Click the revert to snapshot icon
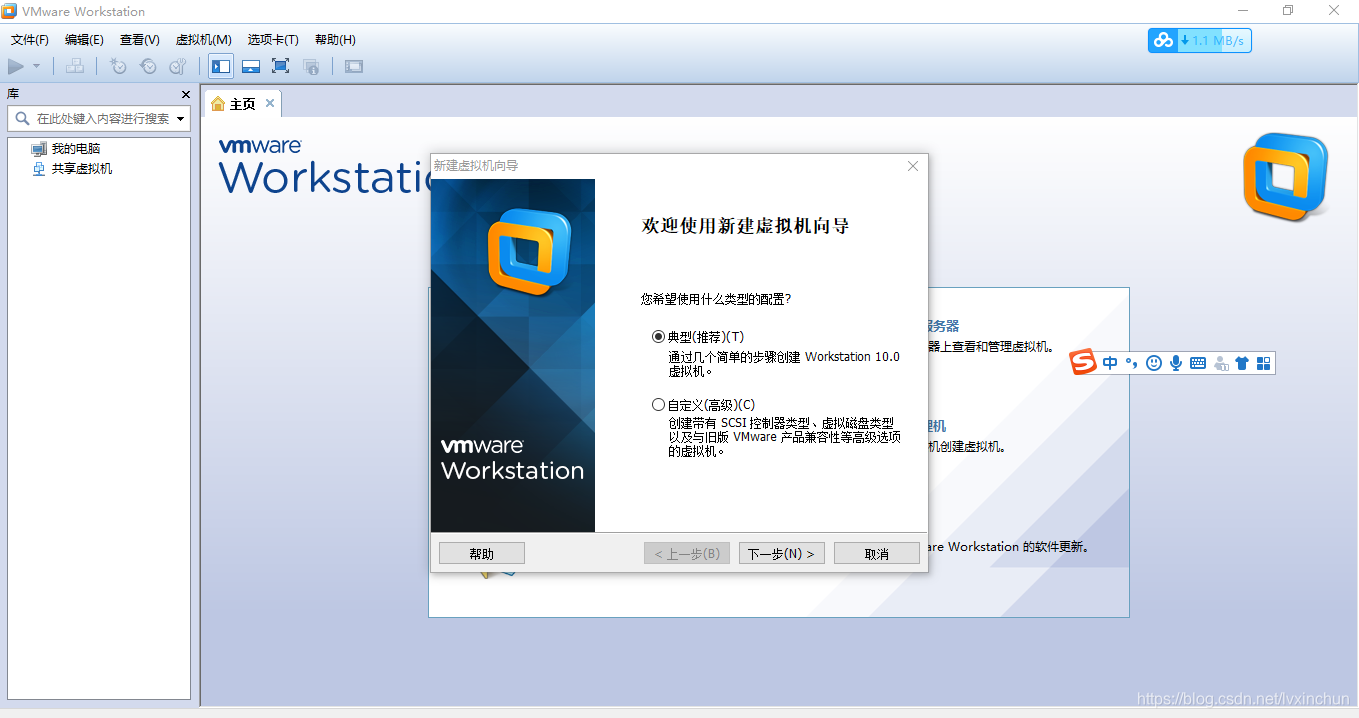 pyautogui.click(x=148, y=66)
